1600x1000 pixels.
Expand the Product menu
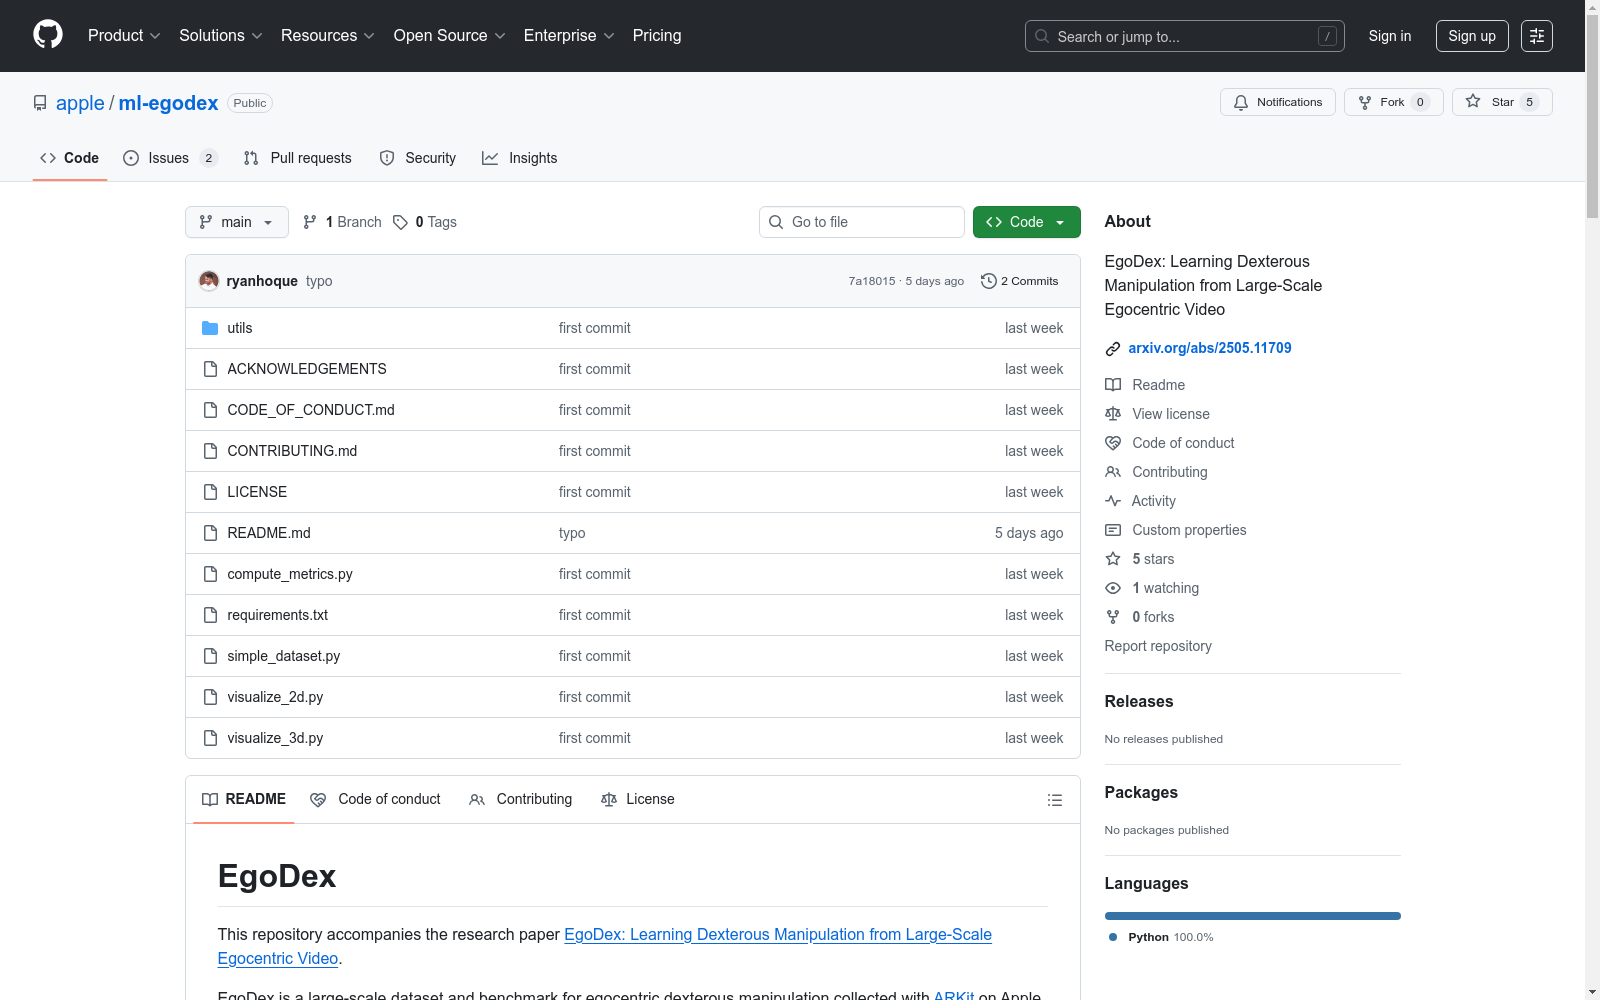[124, 36]
